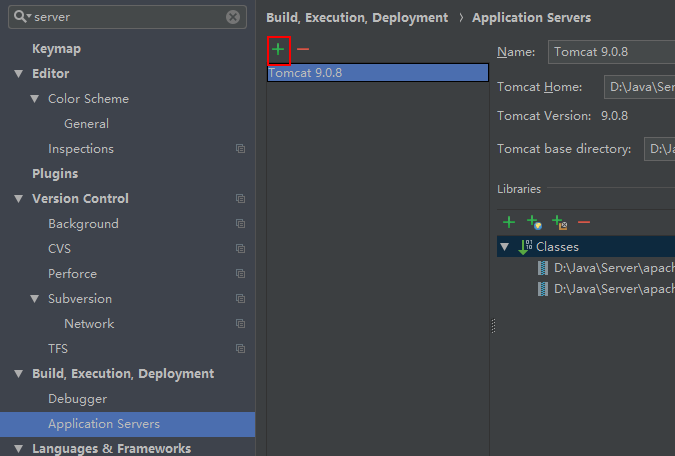Click project-level icon beside Background
This screenshot has height=456, width=675.
(x=241, y=223)
